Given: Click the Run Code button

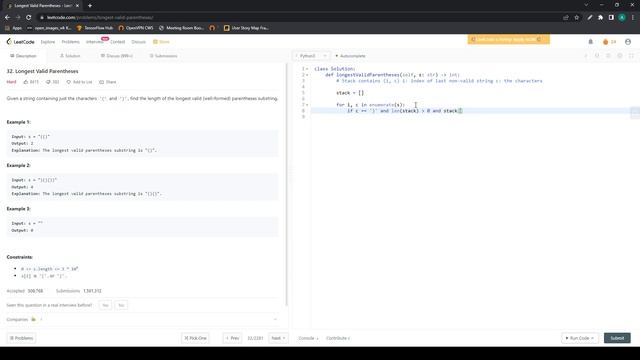Looking at the screenshot, I should (580, 338).
